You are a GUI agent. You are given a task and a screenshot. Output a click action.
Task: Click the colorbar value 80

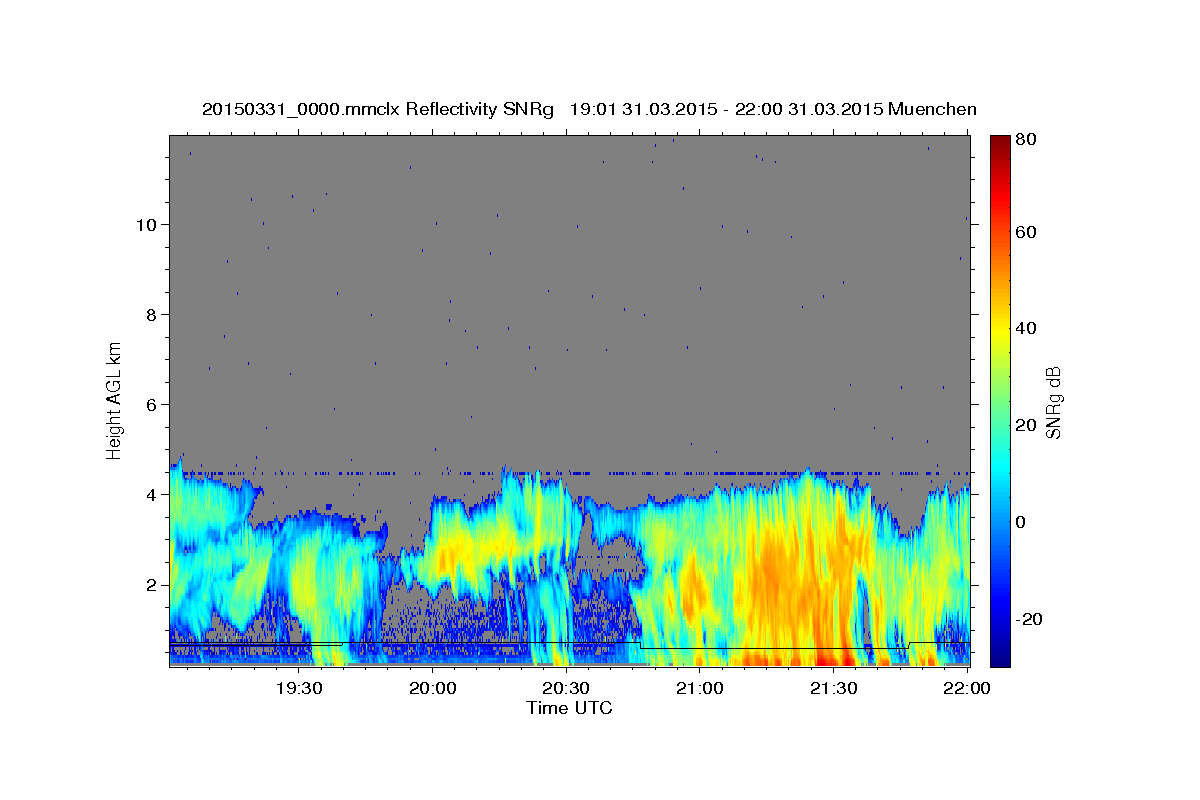pos(1025,140)
